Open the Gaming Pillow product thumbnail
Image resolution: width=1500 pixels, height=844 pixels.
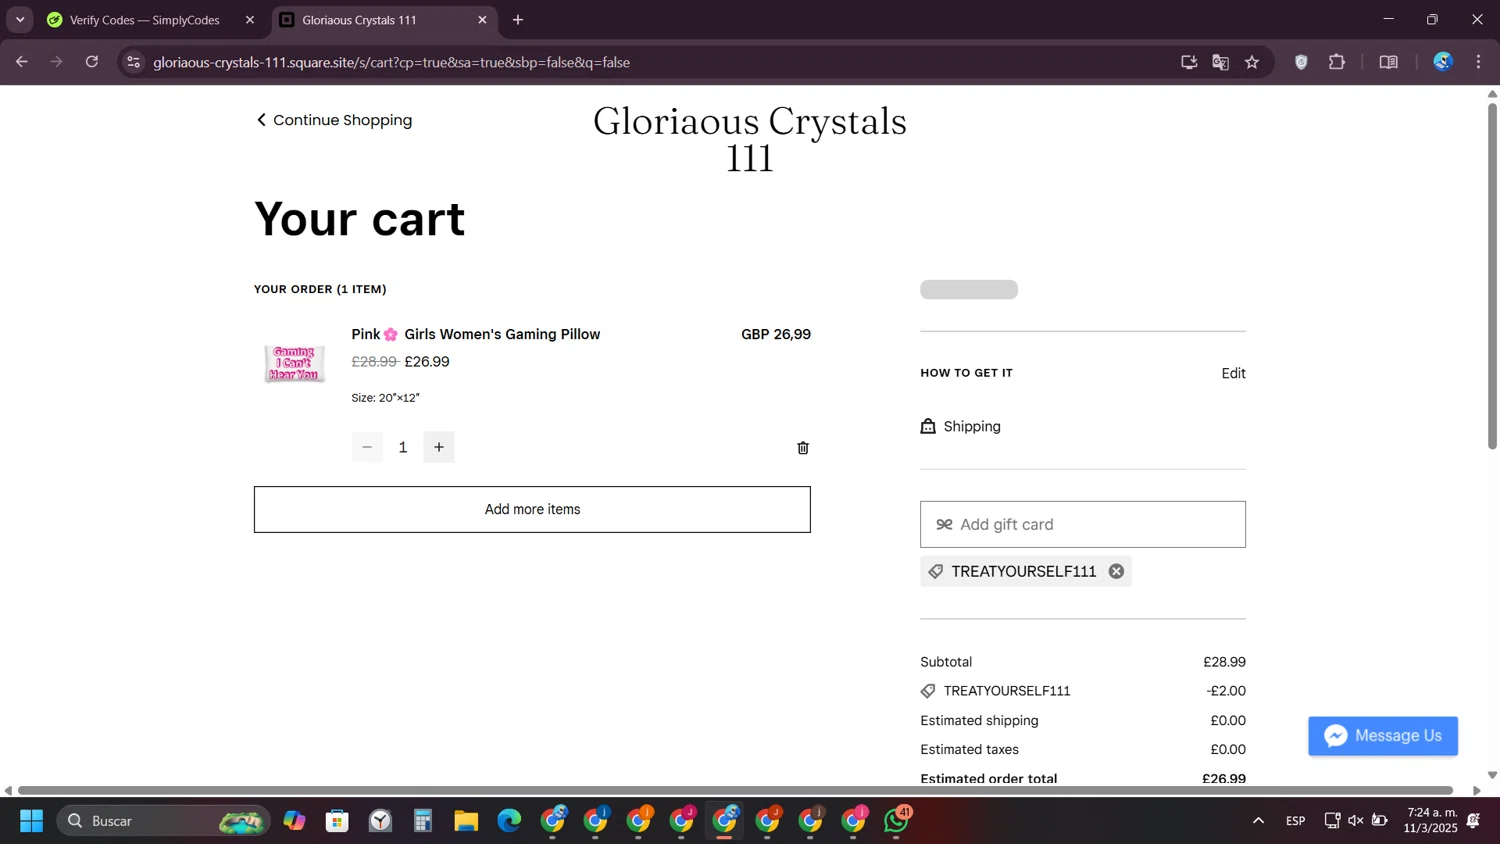(294, 363)
